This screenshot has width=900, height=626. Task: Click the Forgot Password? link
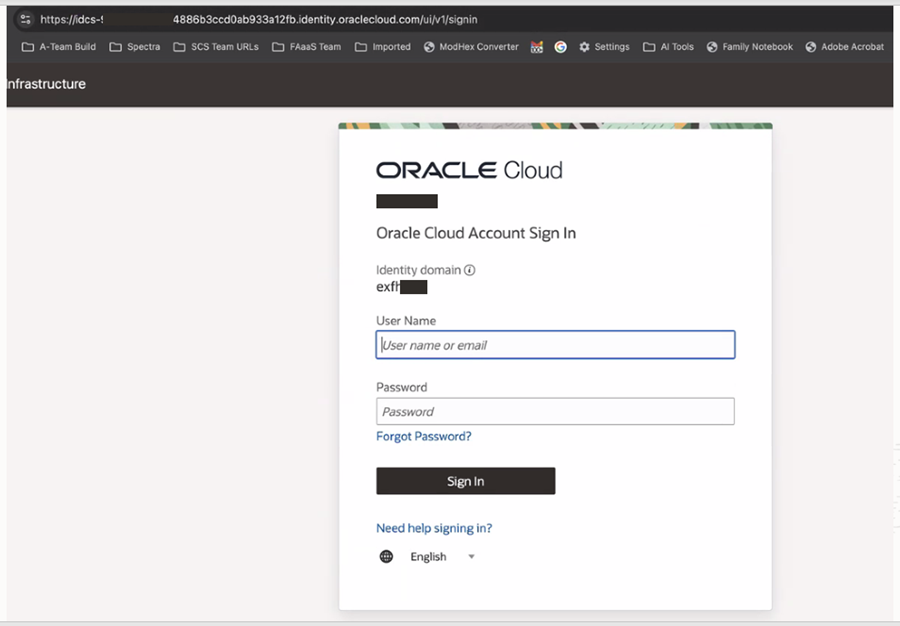[424, 437]
